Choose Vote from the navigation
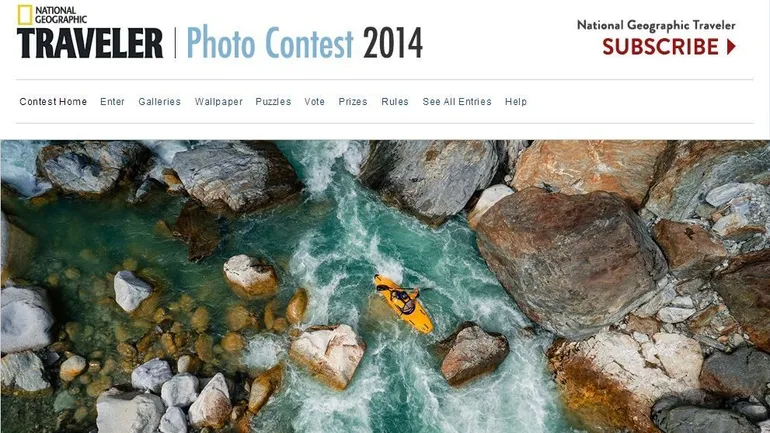The height and width of the screenshot is (433, 770). click(314, 102)
